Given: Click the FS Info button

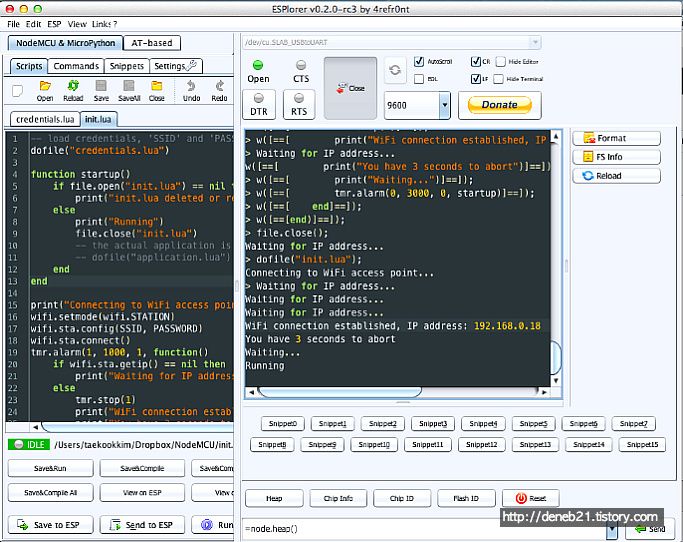Looking at the screenshot, I should [x=616, y=157].
